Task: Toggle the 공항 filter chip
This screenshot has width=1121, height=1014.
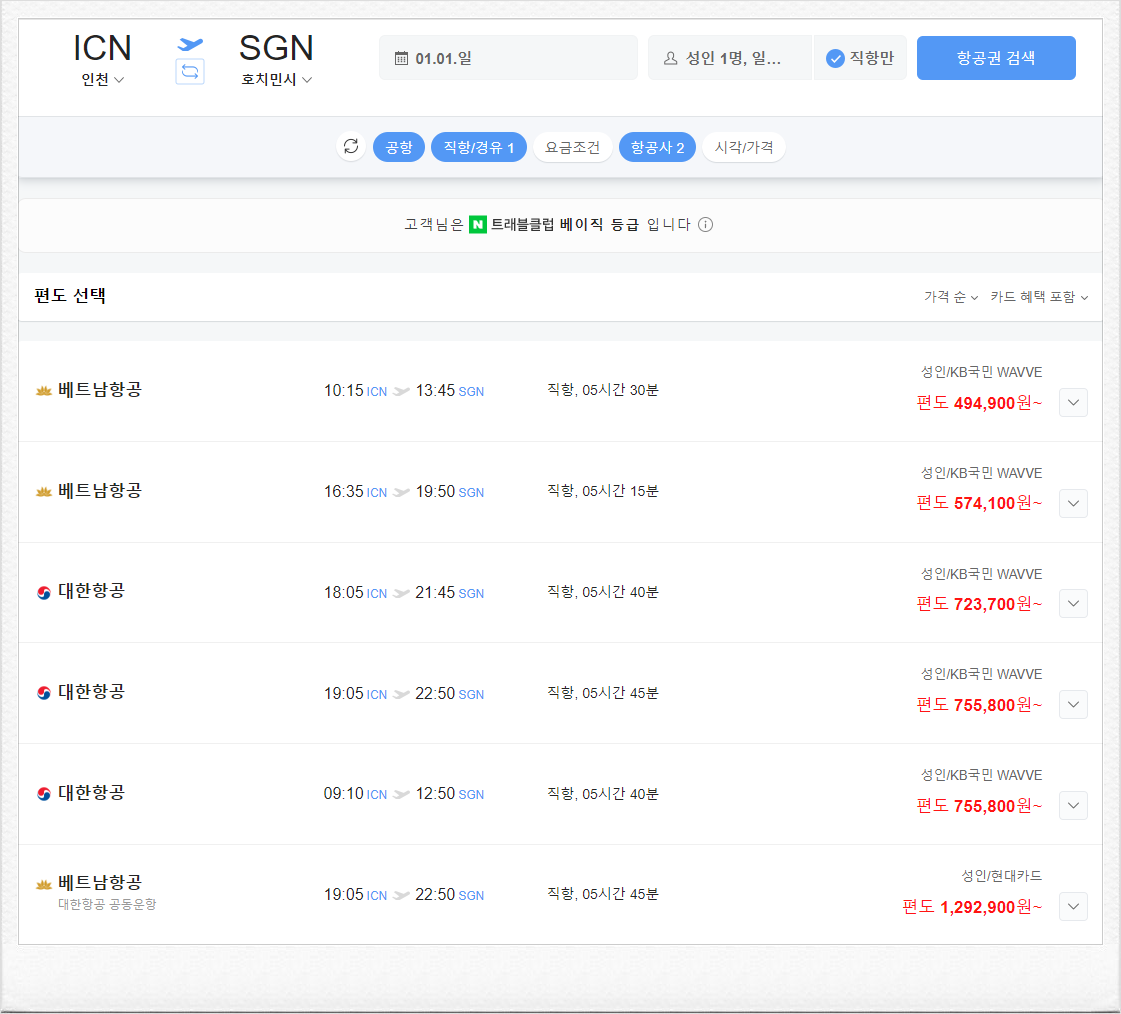Action: coord(399,147)
